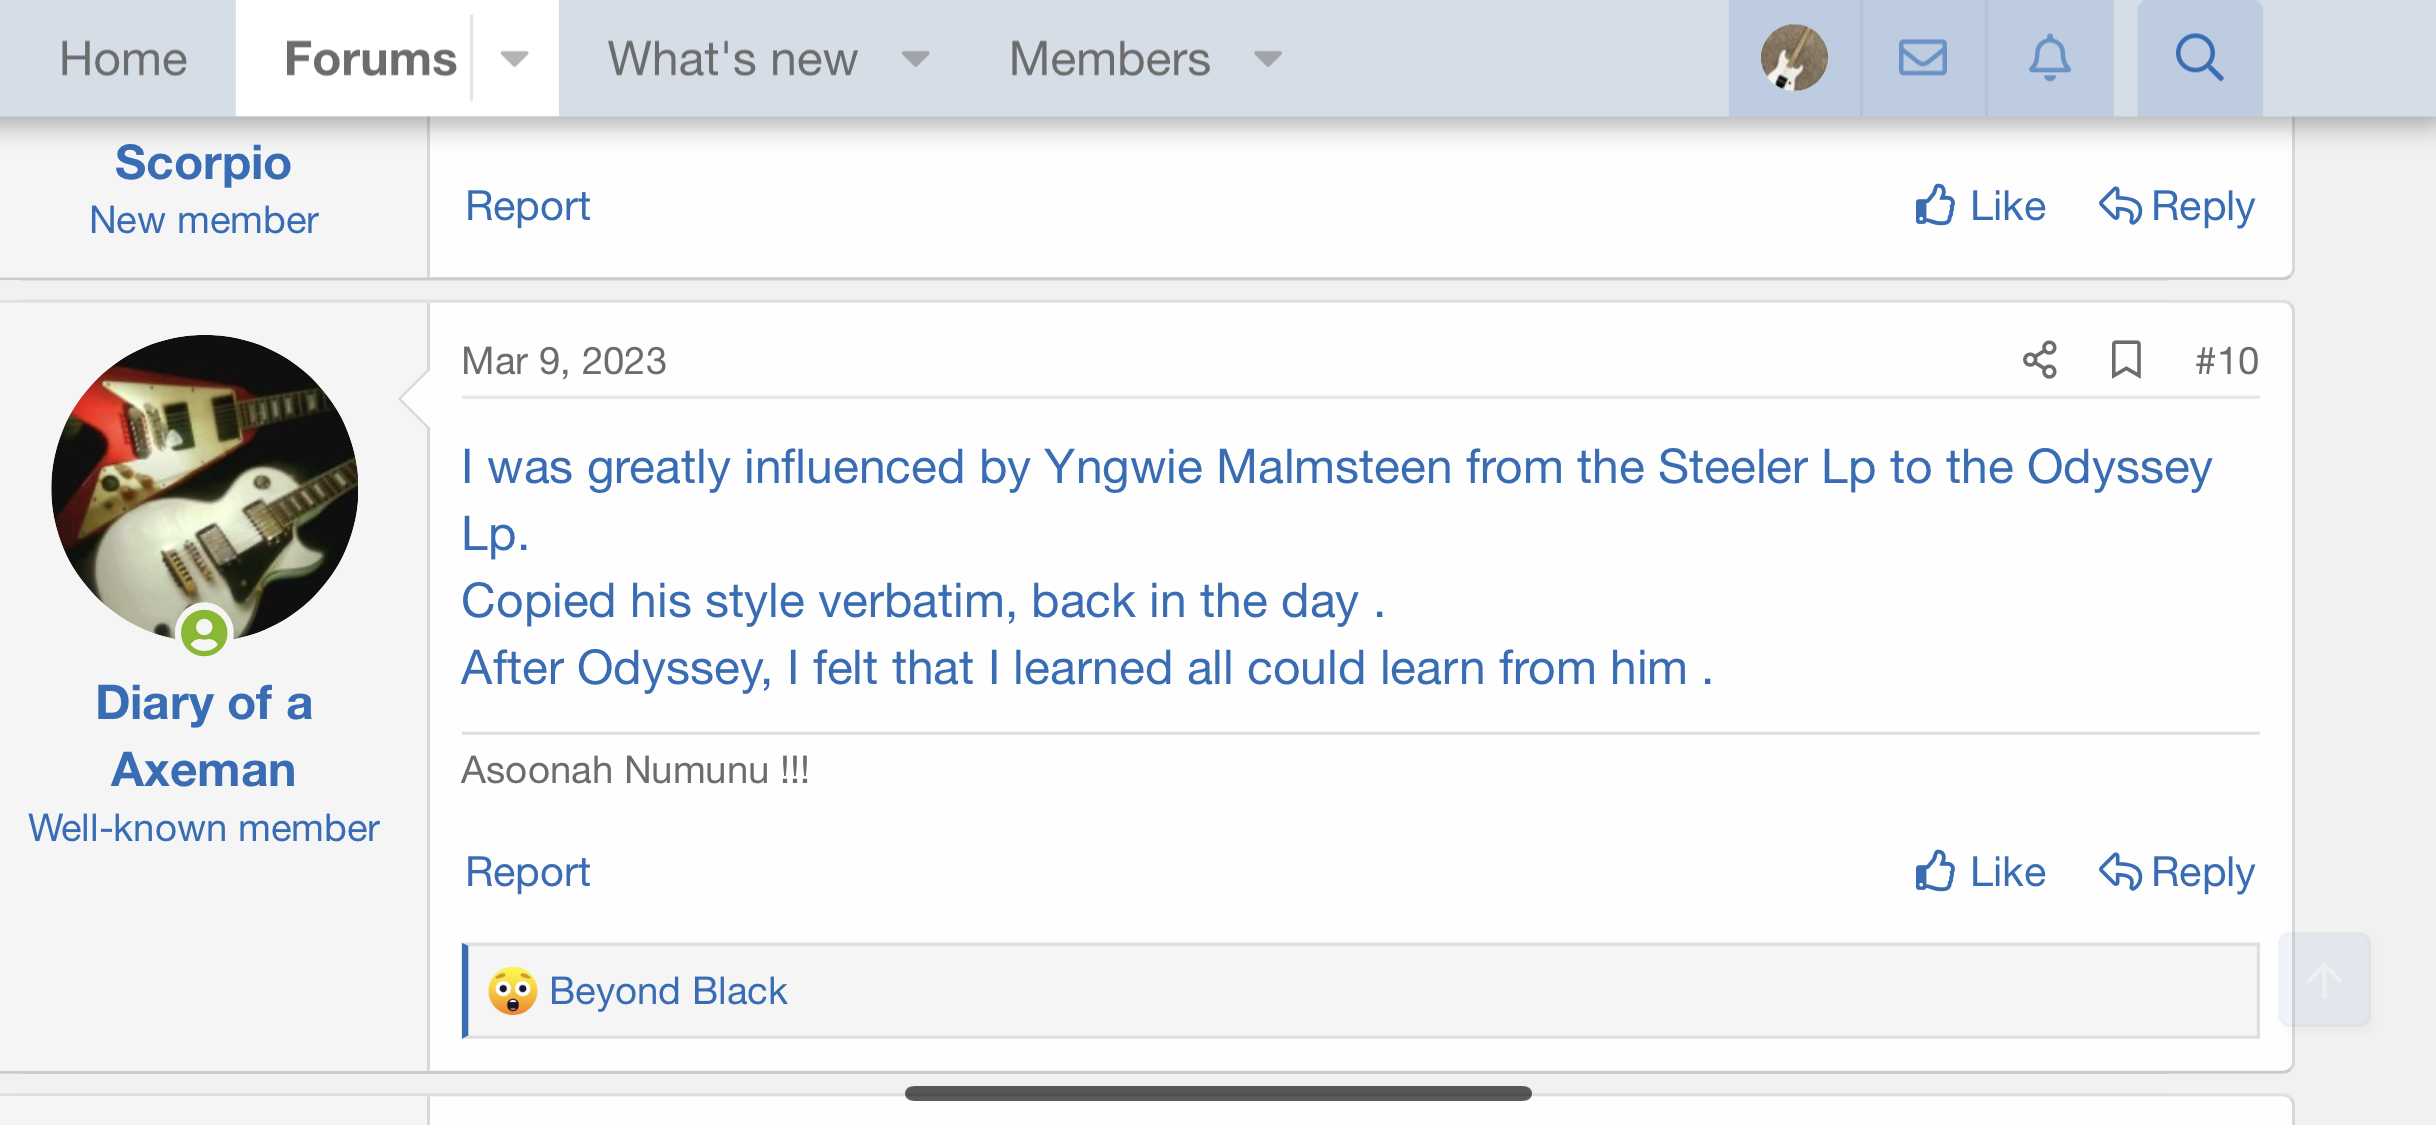
Task: Share post #10 via share icon
Action: pyautogui.click(x=2040, y=360)
